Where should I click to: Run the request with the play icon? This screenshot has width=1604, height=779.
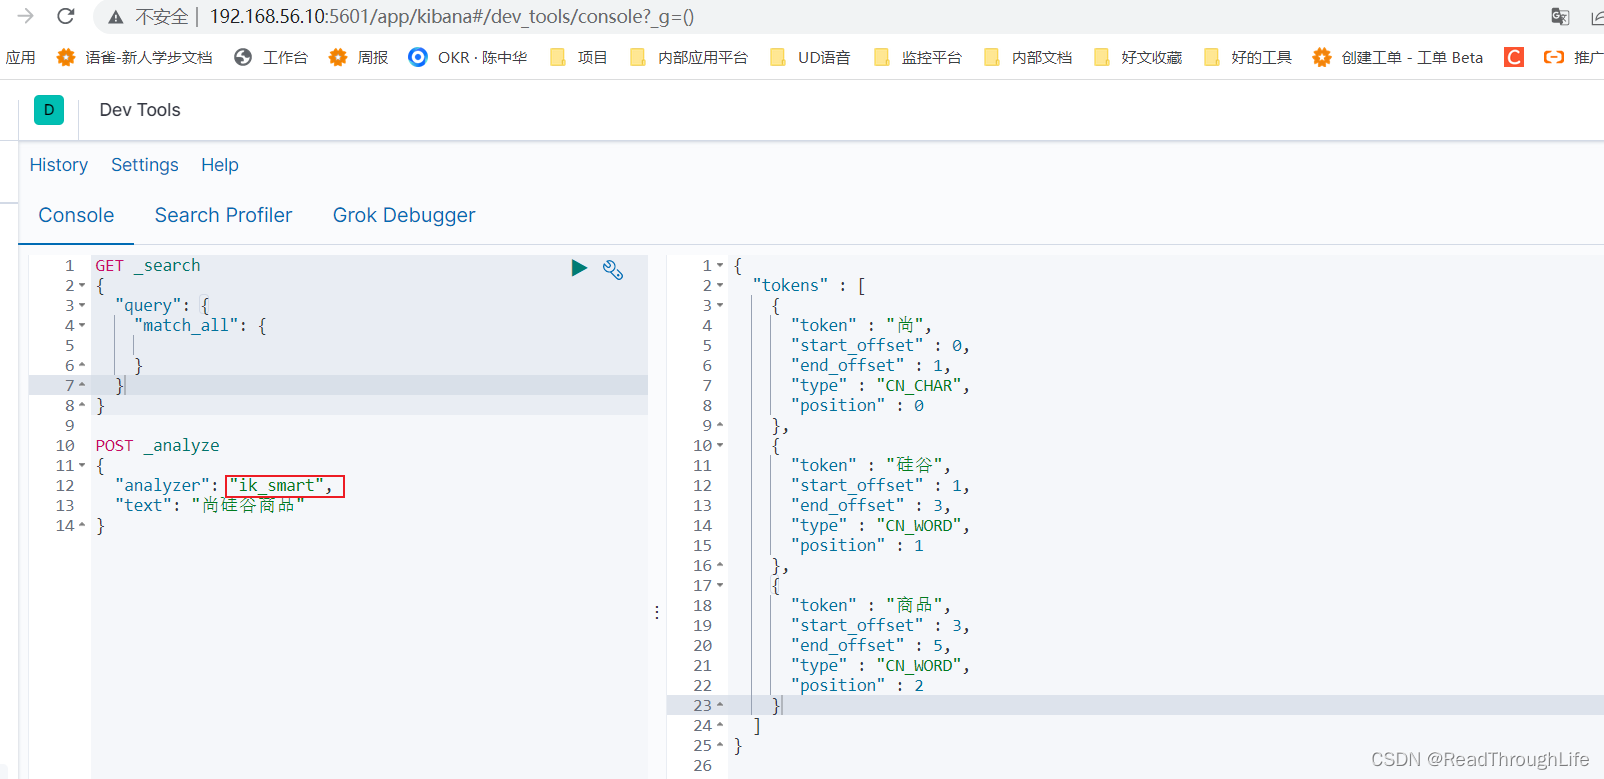pos(579,267)
